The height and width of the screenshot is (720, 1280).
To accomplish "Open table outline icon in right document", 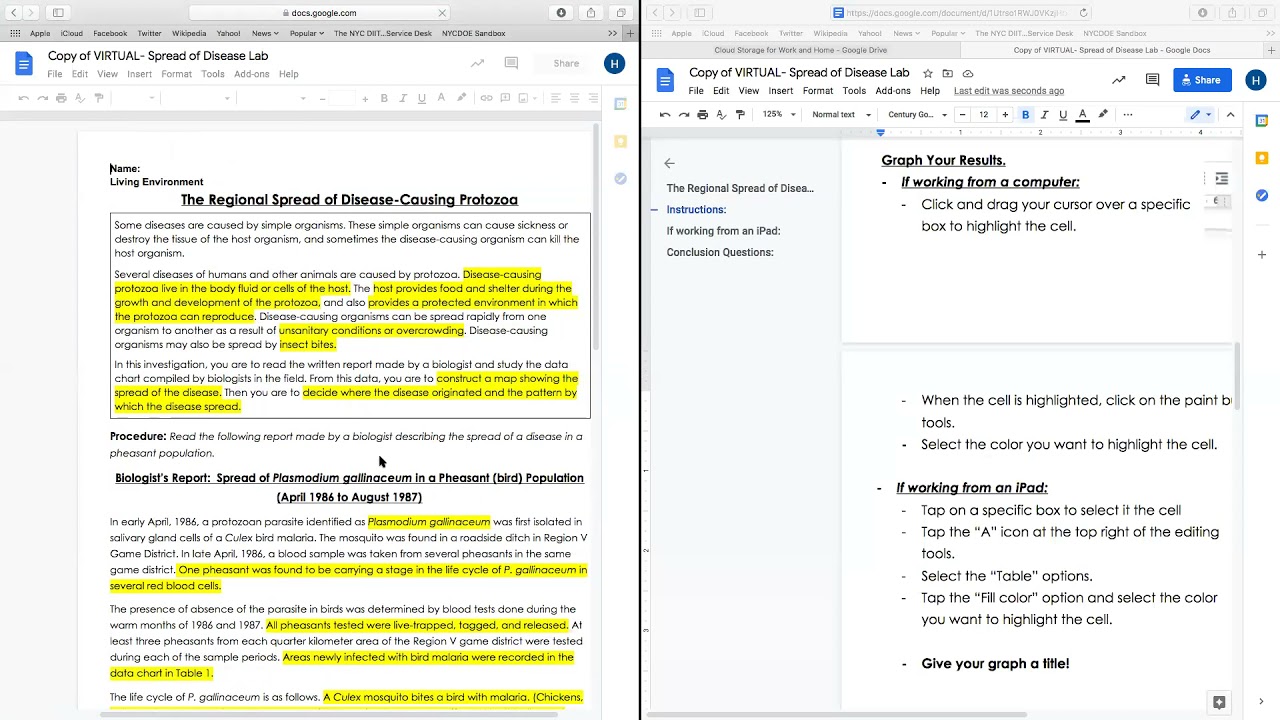I will pyautogui.click(x=1221, y=179).
